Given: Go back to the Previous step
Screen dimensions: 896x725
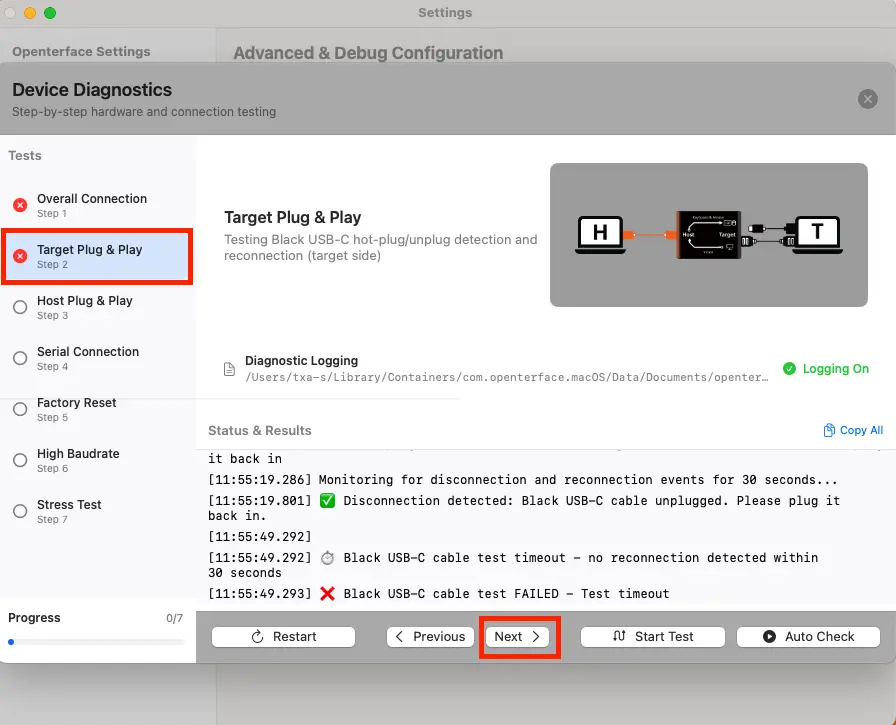Looking at the screenshot, I should pyautogui.click(x=430, y=637).
